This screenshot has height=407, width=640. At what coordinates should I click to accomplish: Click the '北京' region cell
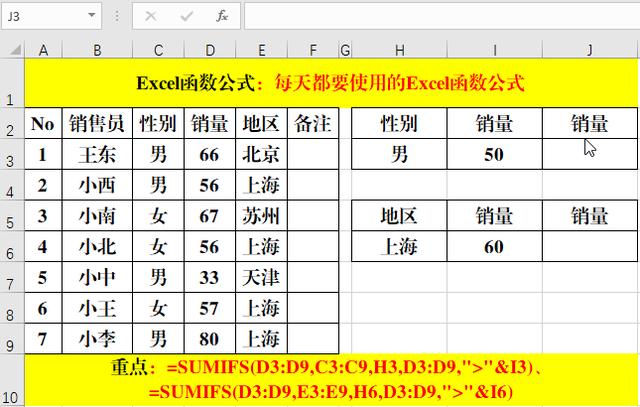pyautogui.click(x=262, y=154)
